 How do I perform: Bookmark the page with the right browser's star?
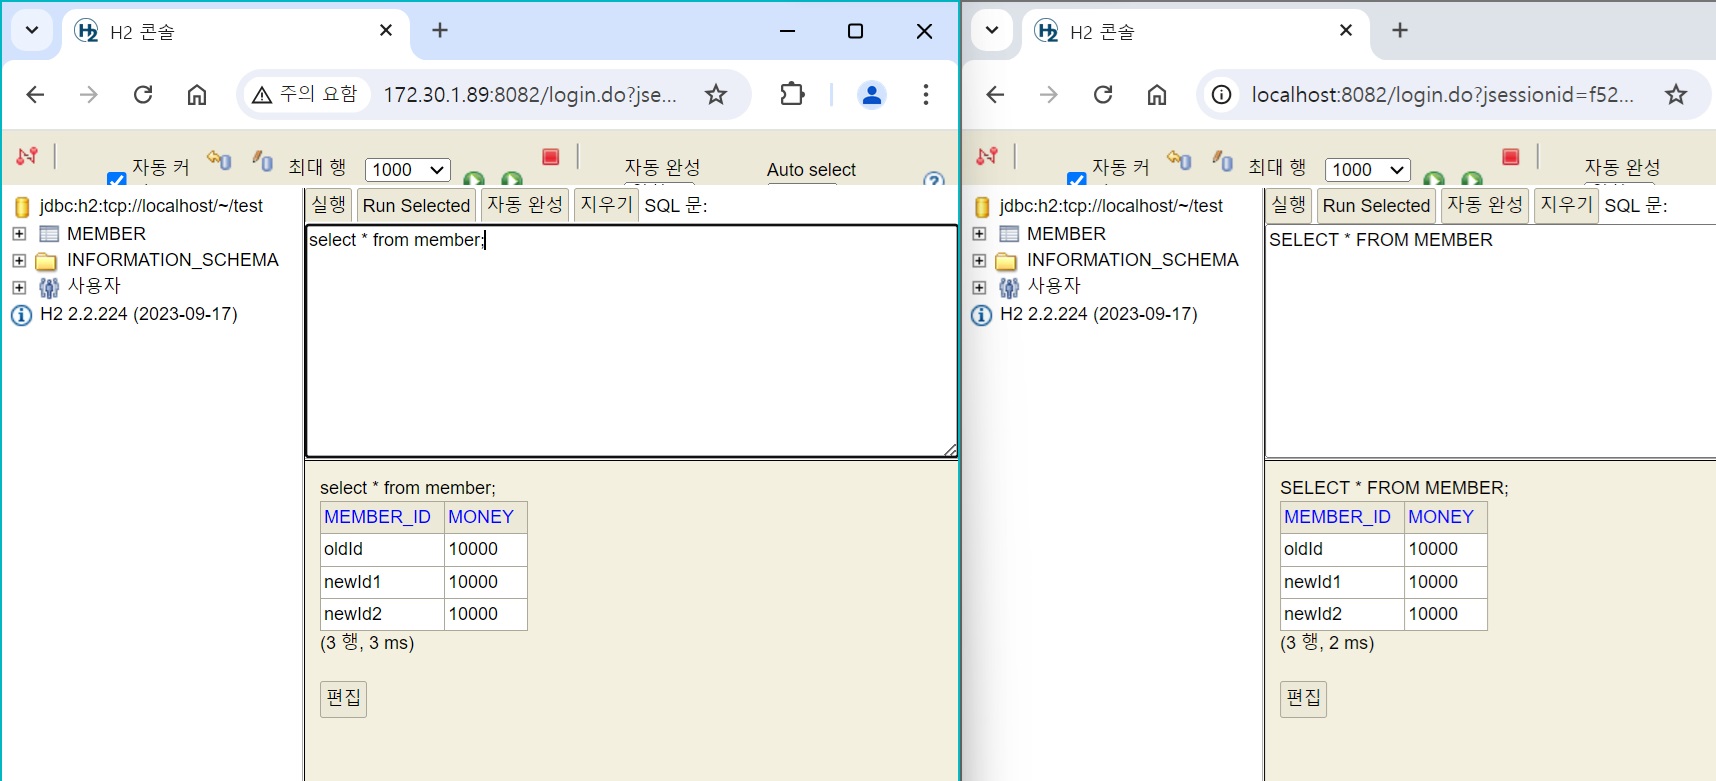coord(1676,94)
